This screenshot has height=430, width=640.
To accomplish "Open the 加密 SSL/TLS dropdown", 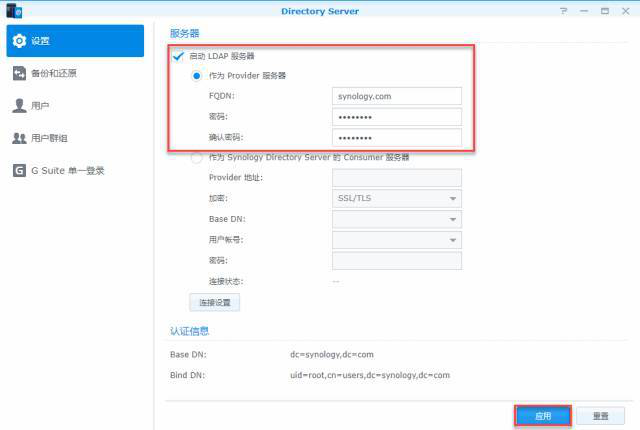I will (x=397, y=198).
